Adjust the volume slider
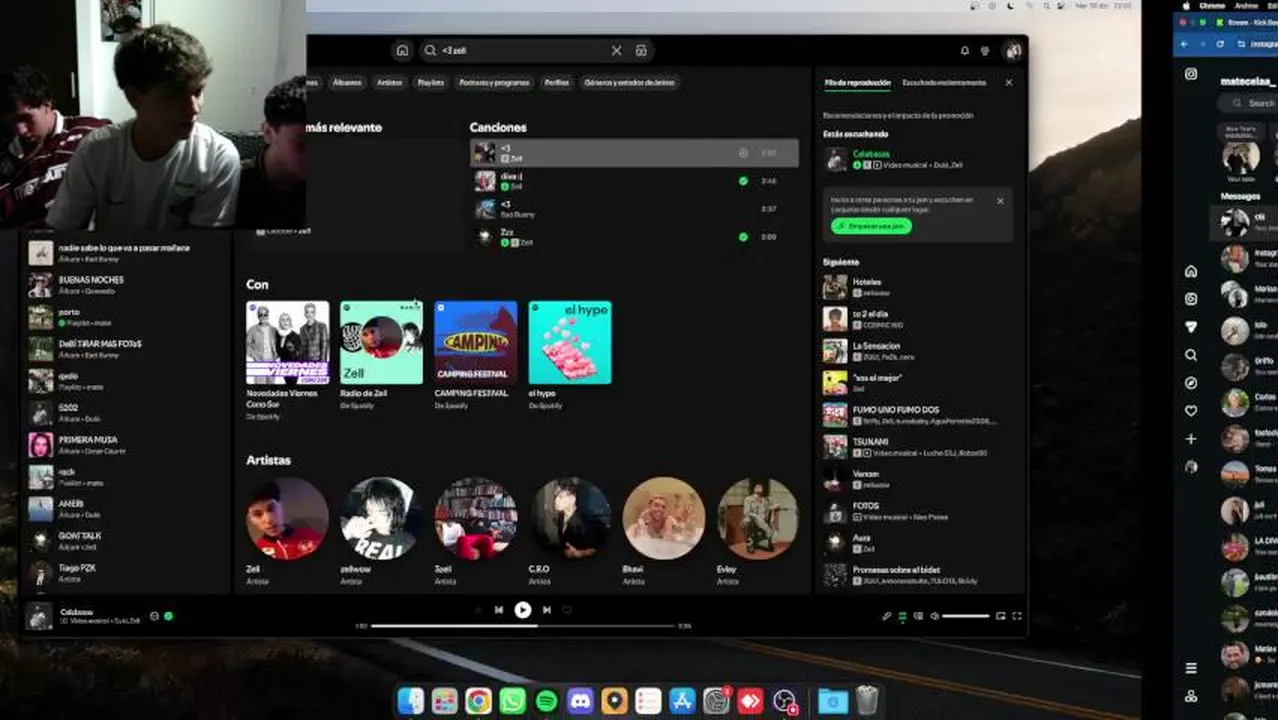Viewport: 1278px width, 720px height. tap(966, 616)
